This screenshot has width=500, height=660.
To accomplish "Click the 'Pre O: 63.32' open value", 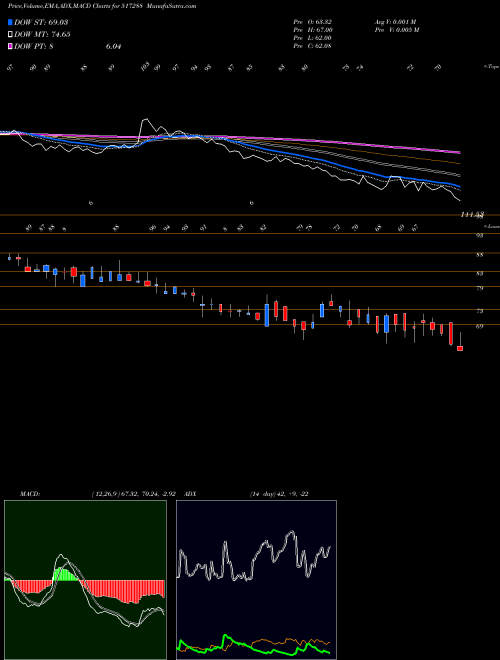I will [x=314, y=22].
